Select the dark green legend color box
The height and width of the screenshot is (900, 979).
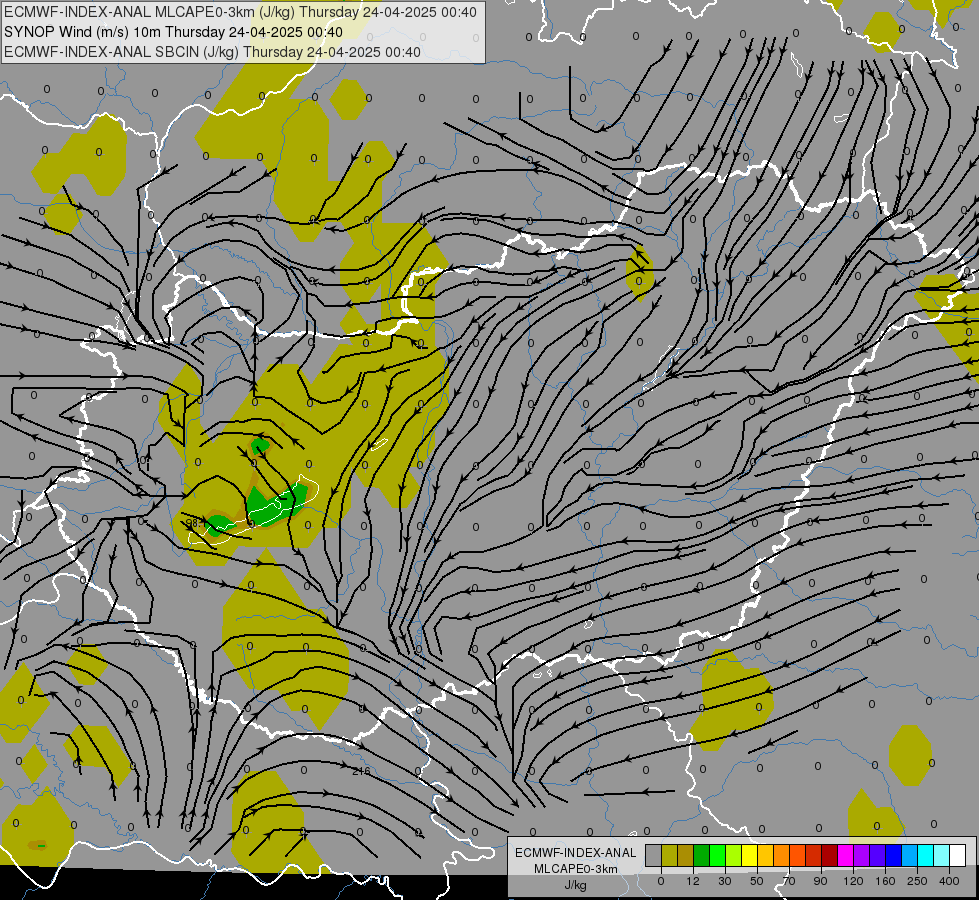click(702, 856)
